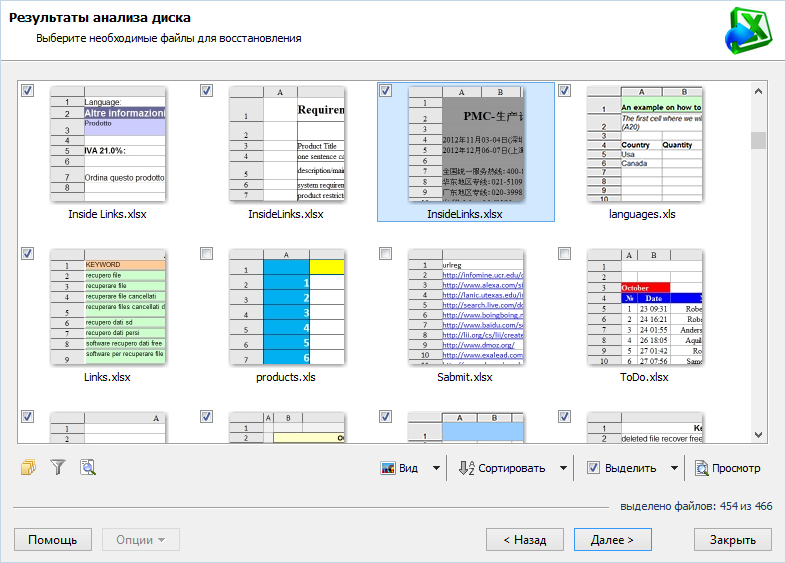786x563 pixels.
Task: Click the Помощь button
Action: [53, 540]
